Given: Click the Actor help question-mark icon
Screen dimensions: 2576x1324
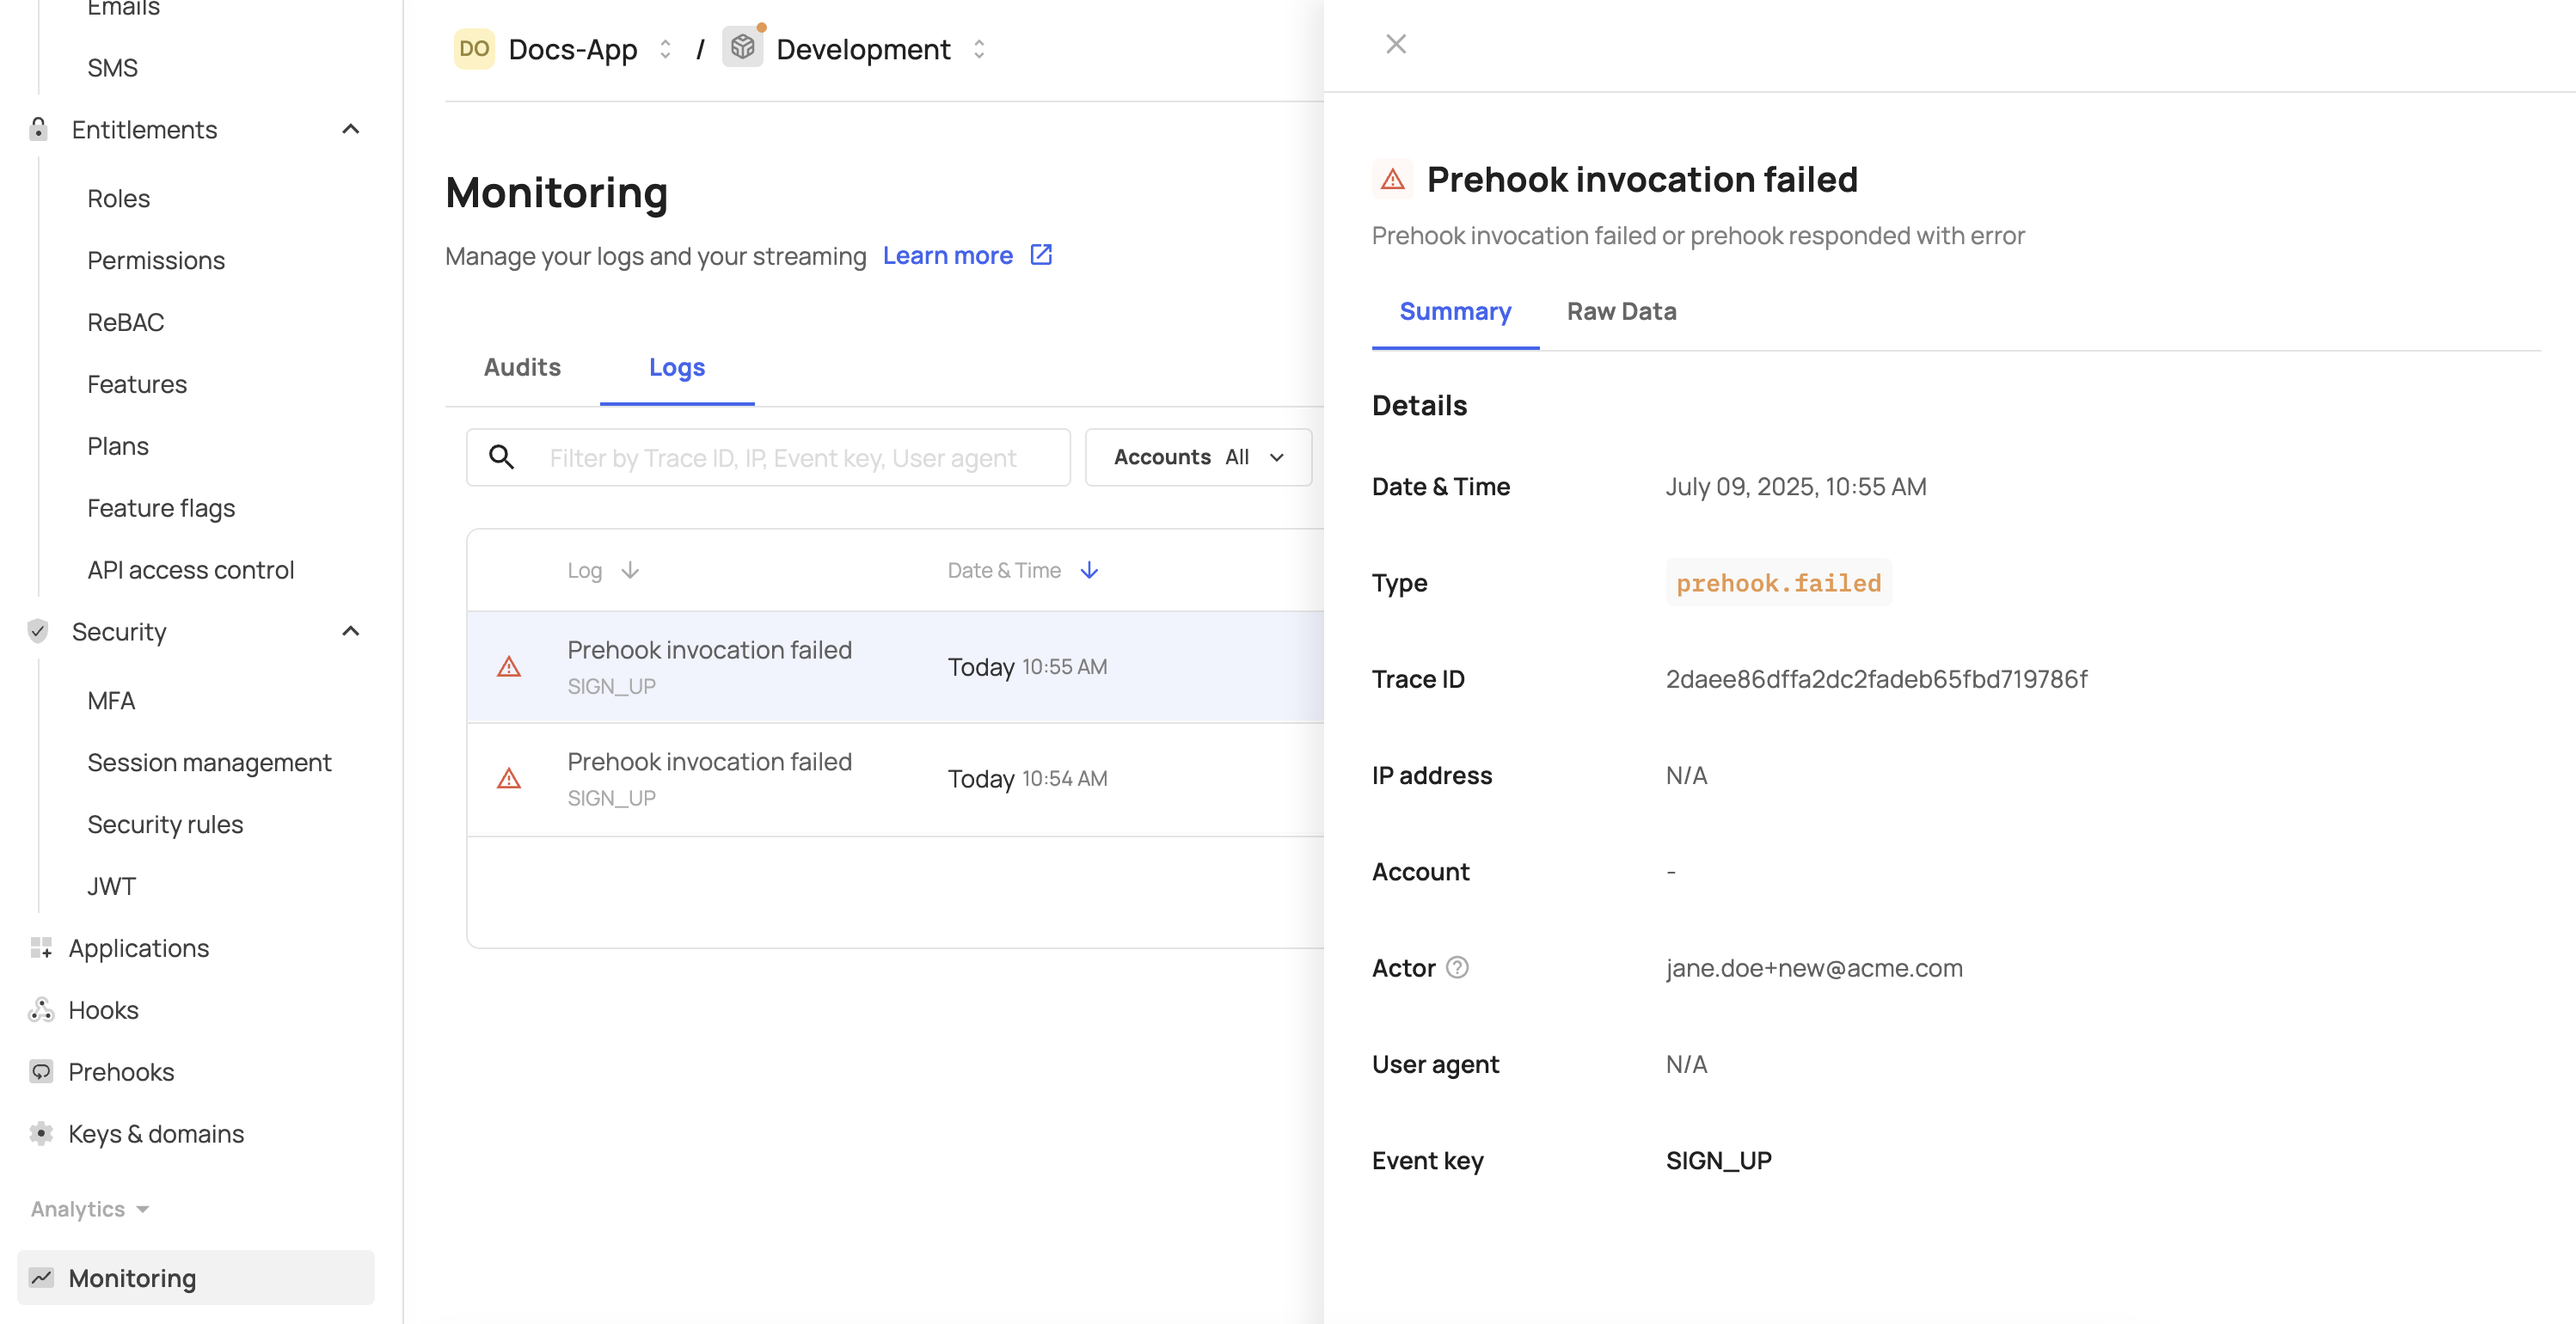Looking at the screenshot, I should (x=1457, y=967).
